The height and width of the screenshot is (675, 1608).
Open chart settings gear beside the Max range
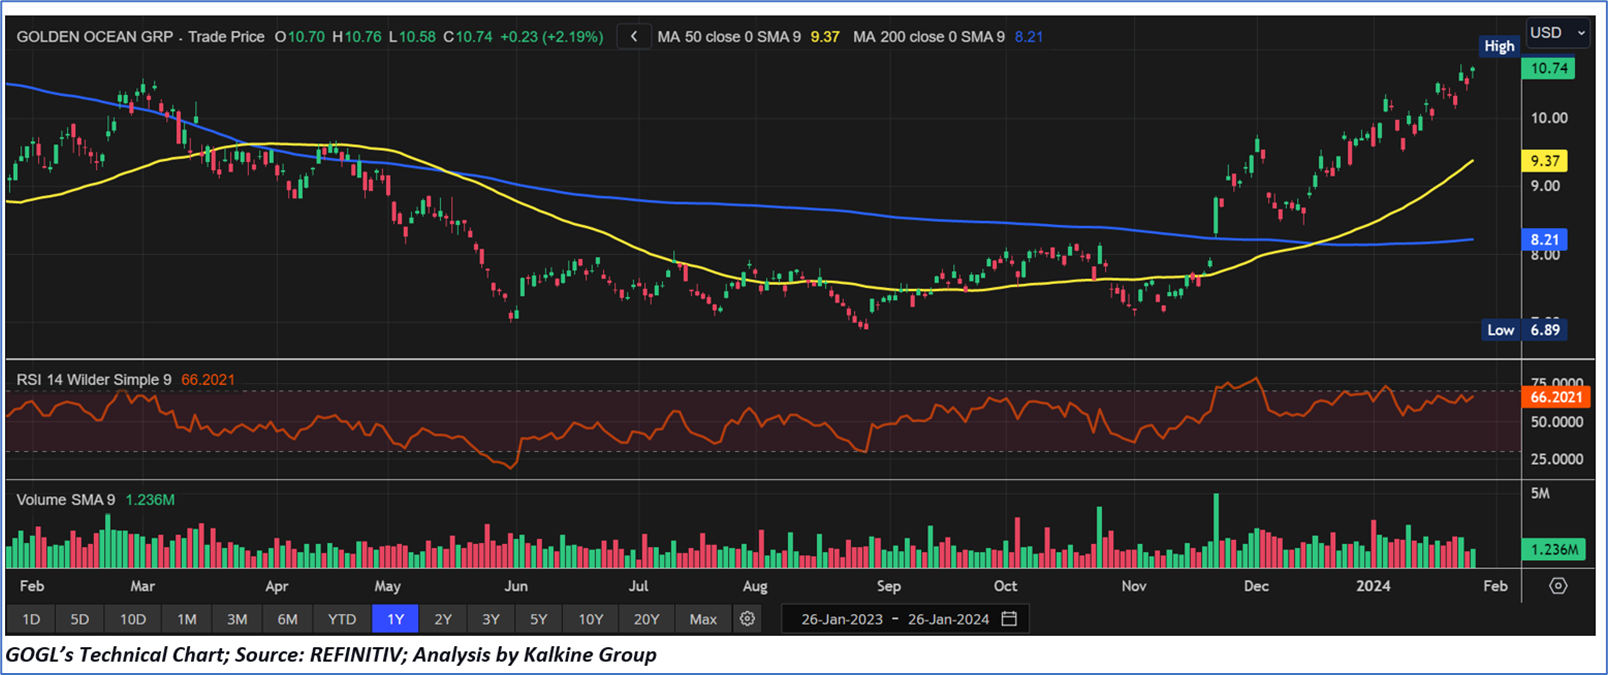coord(747,619)
